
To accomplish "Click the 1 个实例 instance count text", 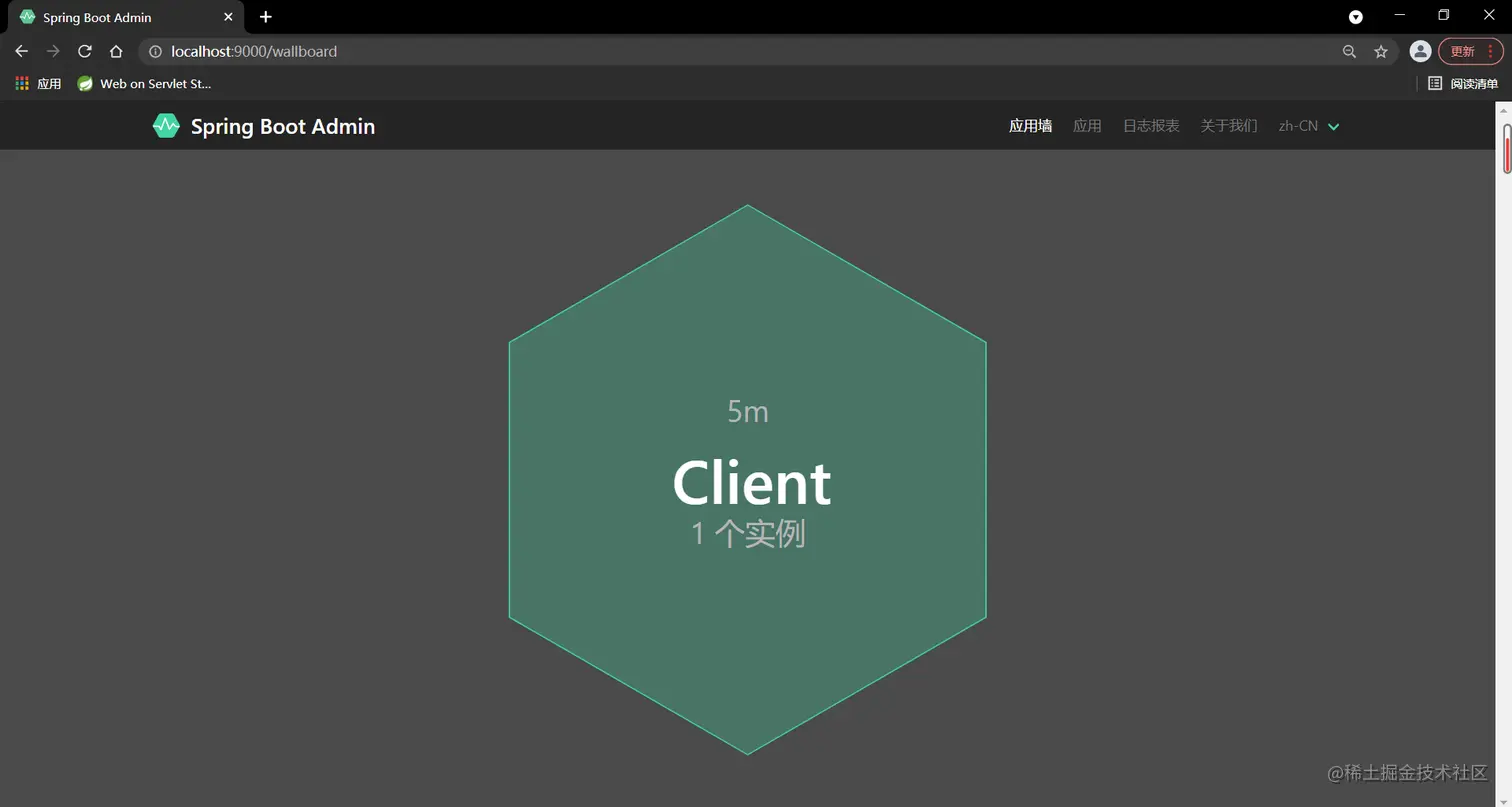I will pos(748,533).
